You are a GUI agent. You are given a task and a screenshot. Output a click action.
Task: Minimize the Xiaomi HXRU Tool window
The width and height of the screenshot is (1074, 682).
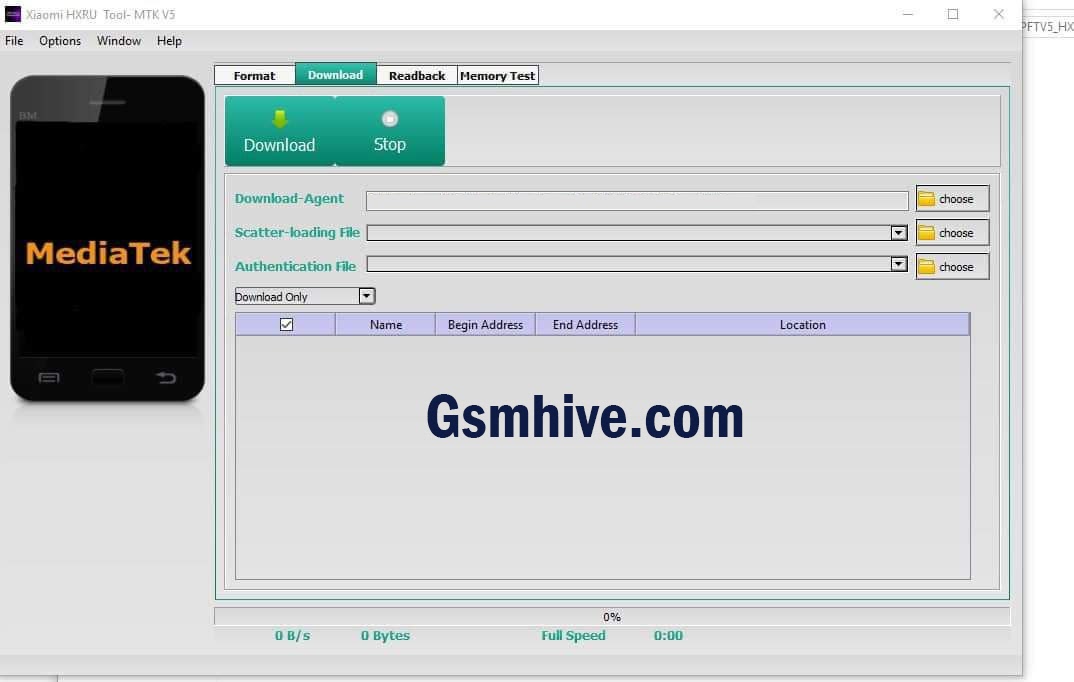point(908,14)
